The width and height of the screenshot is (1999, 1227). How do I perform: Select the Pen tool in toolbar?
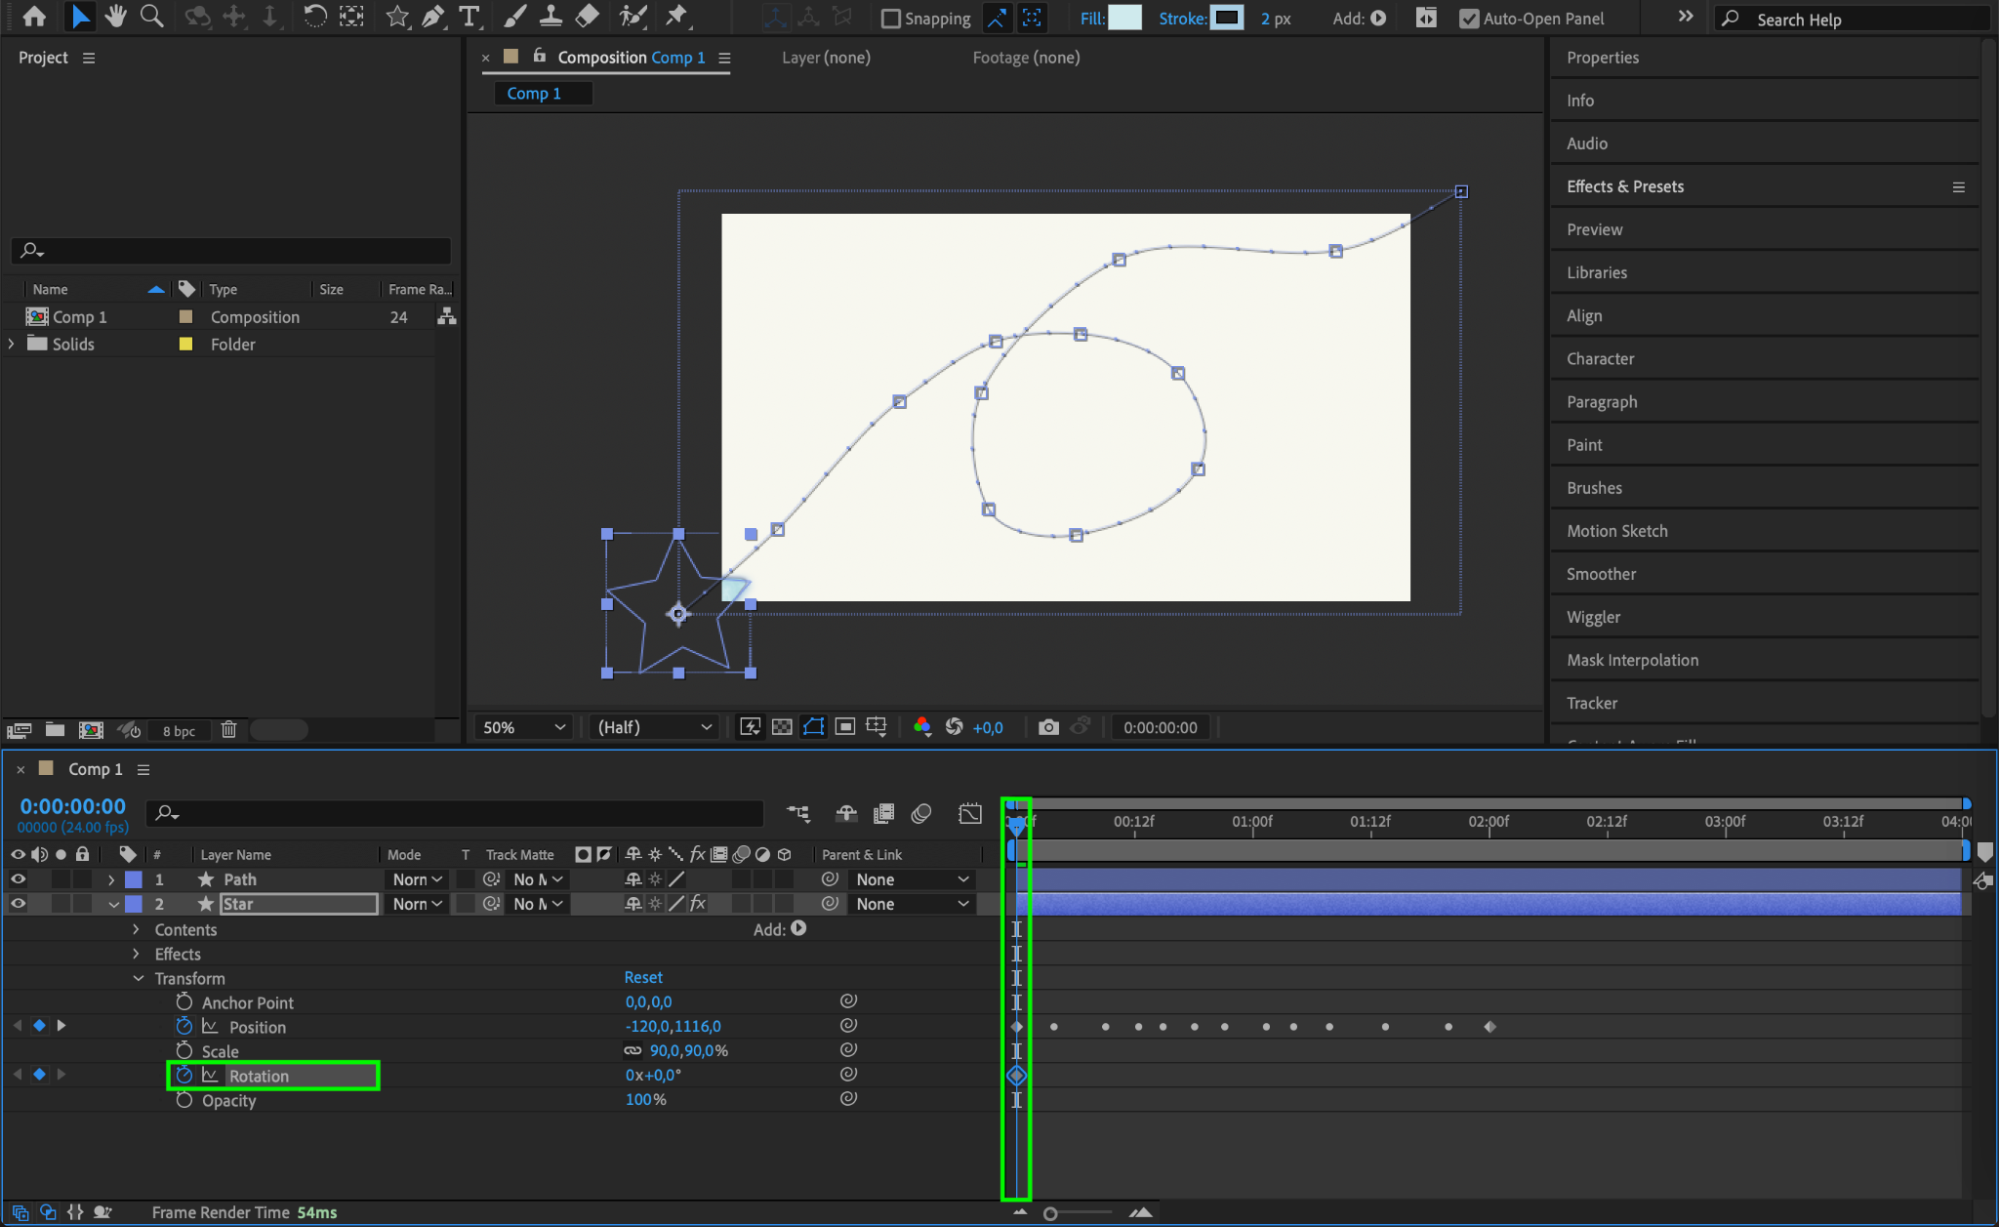point(433,16)
